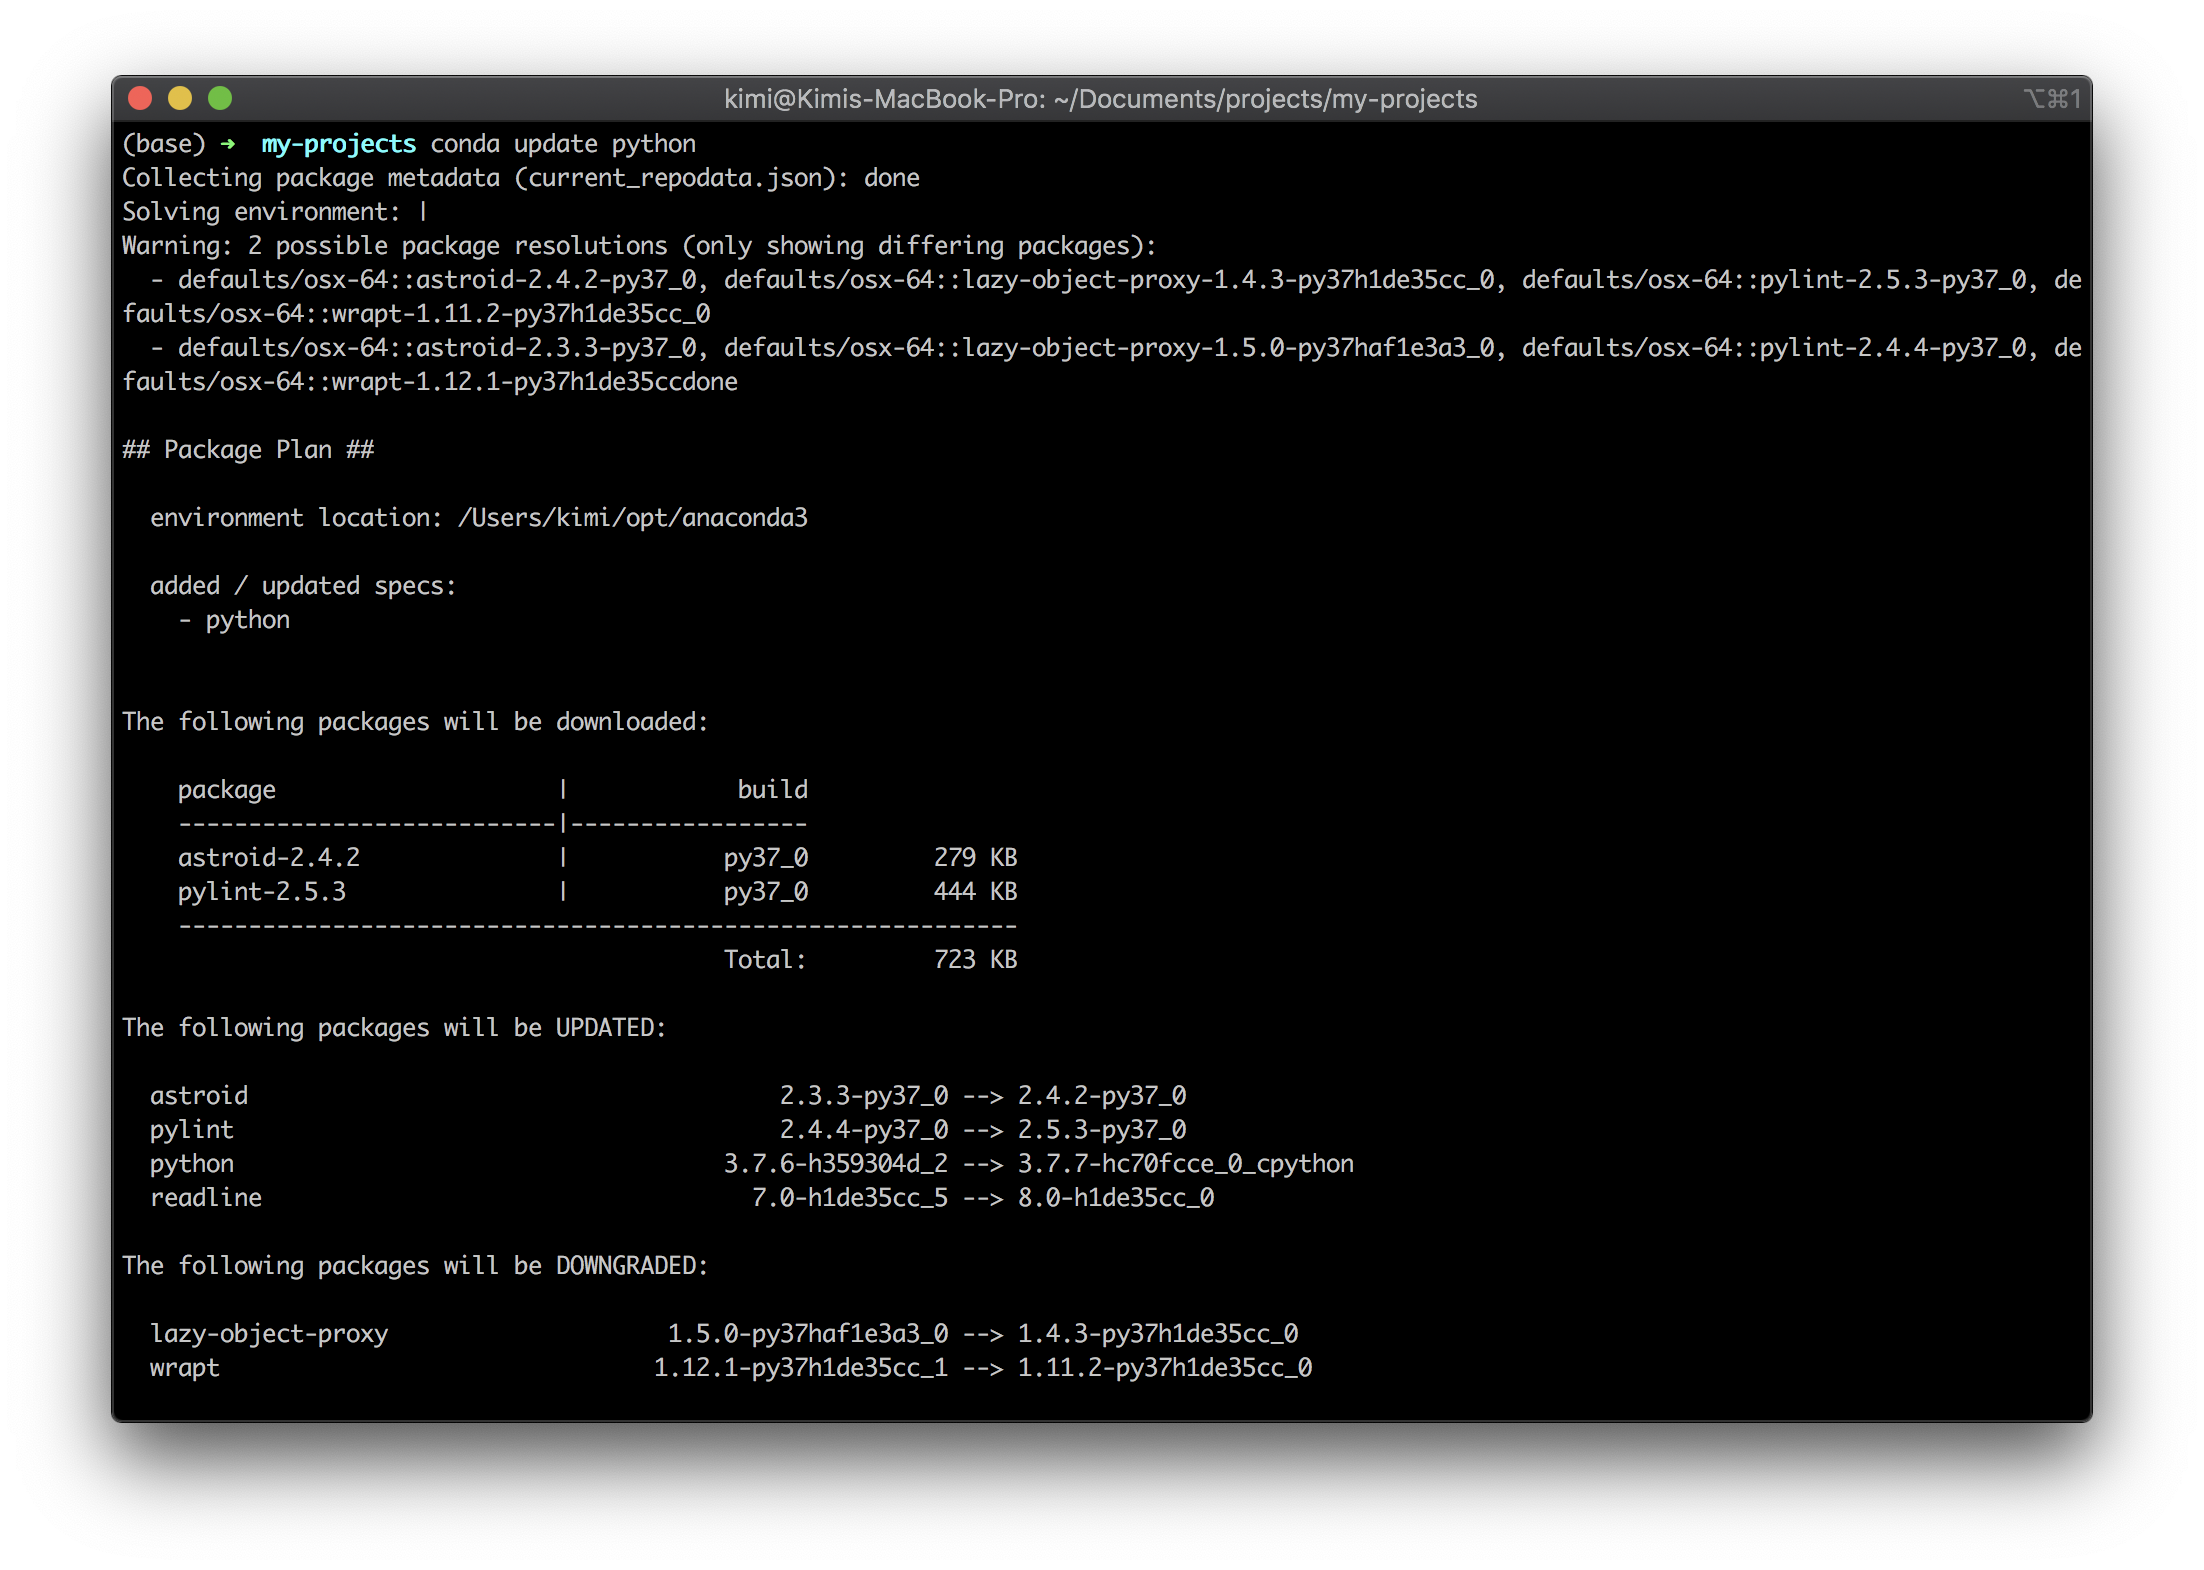
Task: Click the 'conda update python' command text
Action: point(563,145)
